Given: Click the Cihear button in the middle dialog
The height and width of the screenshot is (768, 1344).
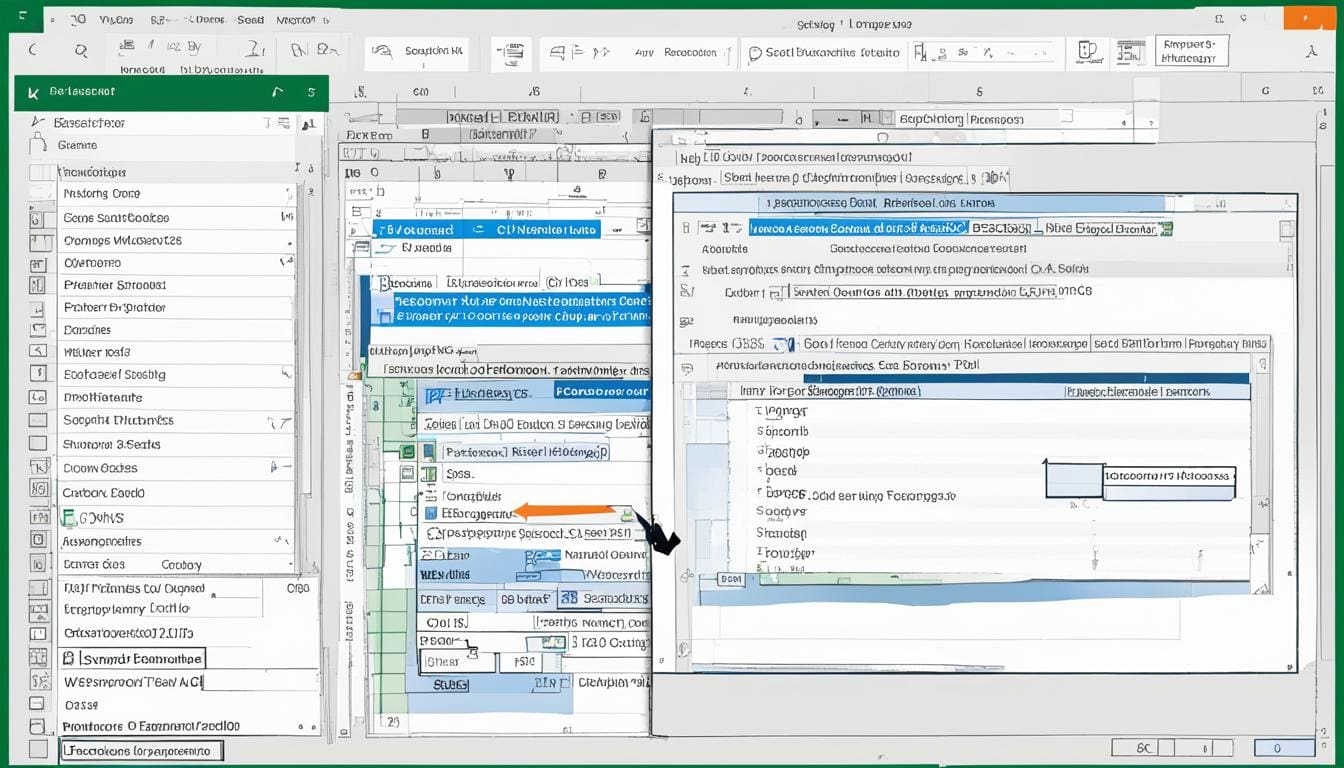Looking at the screenshot, I should (x=457, y=661).
